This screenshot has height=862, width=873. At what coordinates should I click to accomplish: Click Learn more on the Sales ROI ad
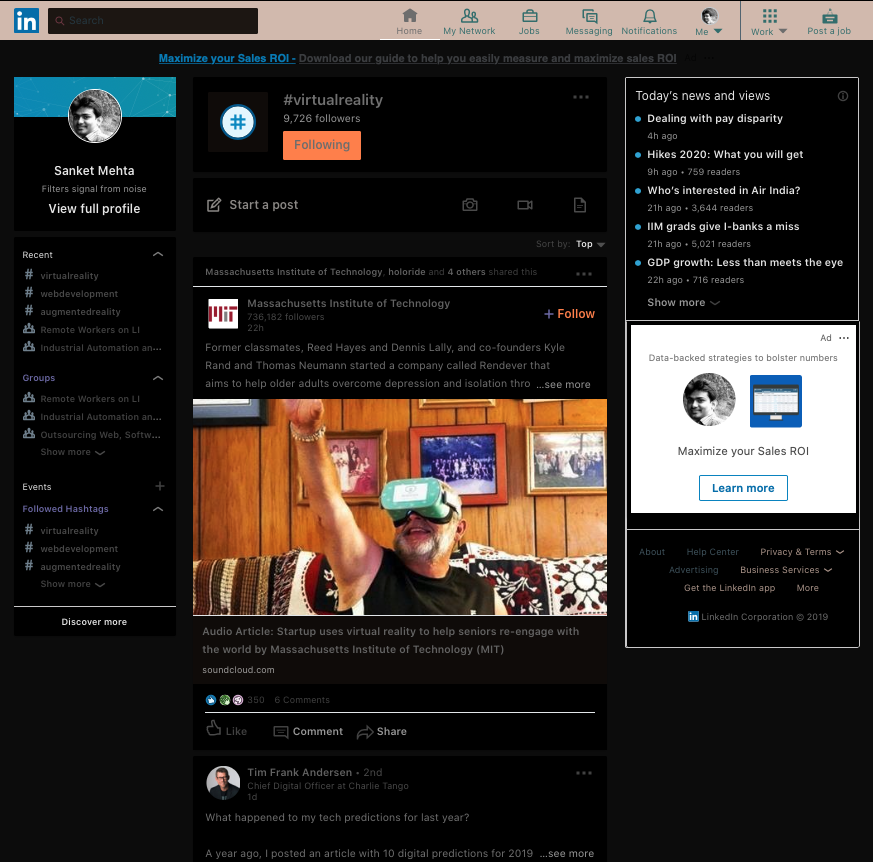pos(743,488)
